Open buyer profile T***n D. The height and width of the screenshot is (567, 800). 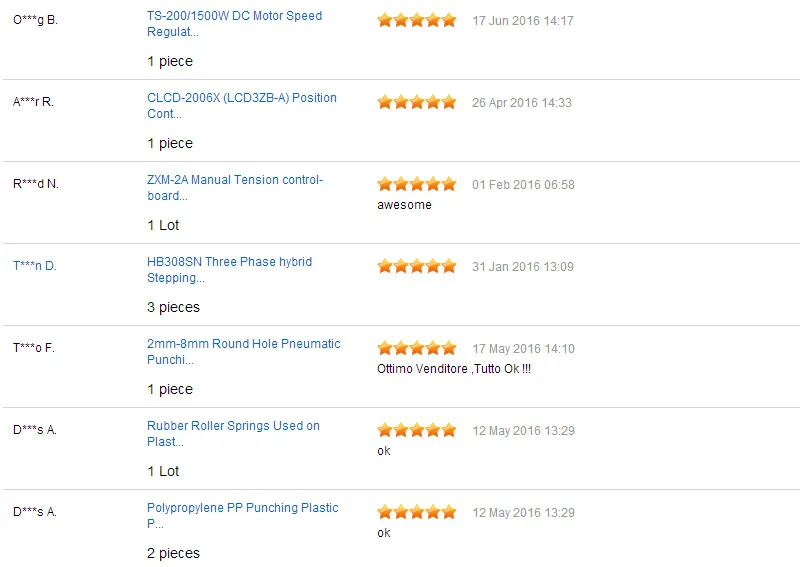pyautogui.click(x=35, y=266)
